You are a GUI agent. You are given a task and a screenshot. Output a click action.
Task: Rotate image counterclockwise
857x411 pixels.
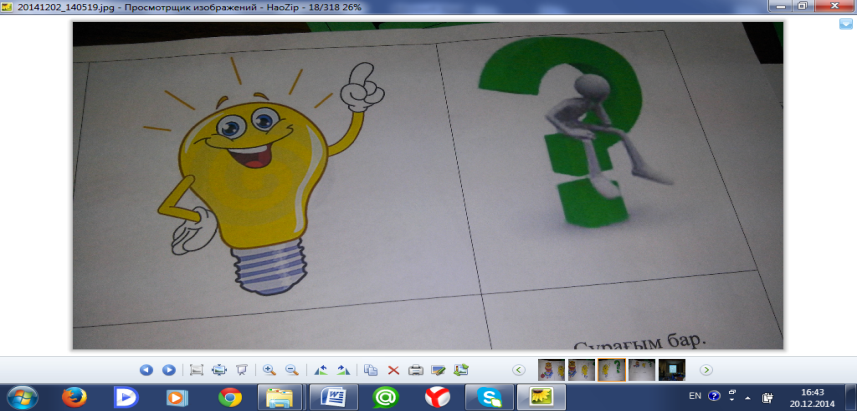320,370
